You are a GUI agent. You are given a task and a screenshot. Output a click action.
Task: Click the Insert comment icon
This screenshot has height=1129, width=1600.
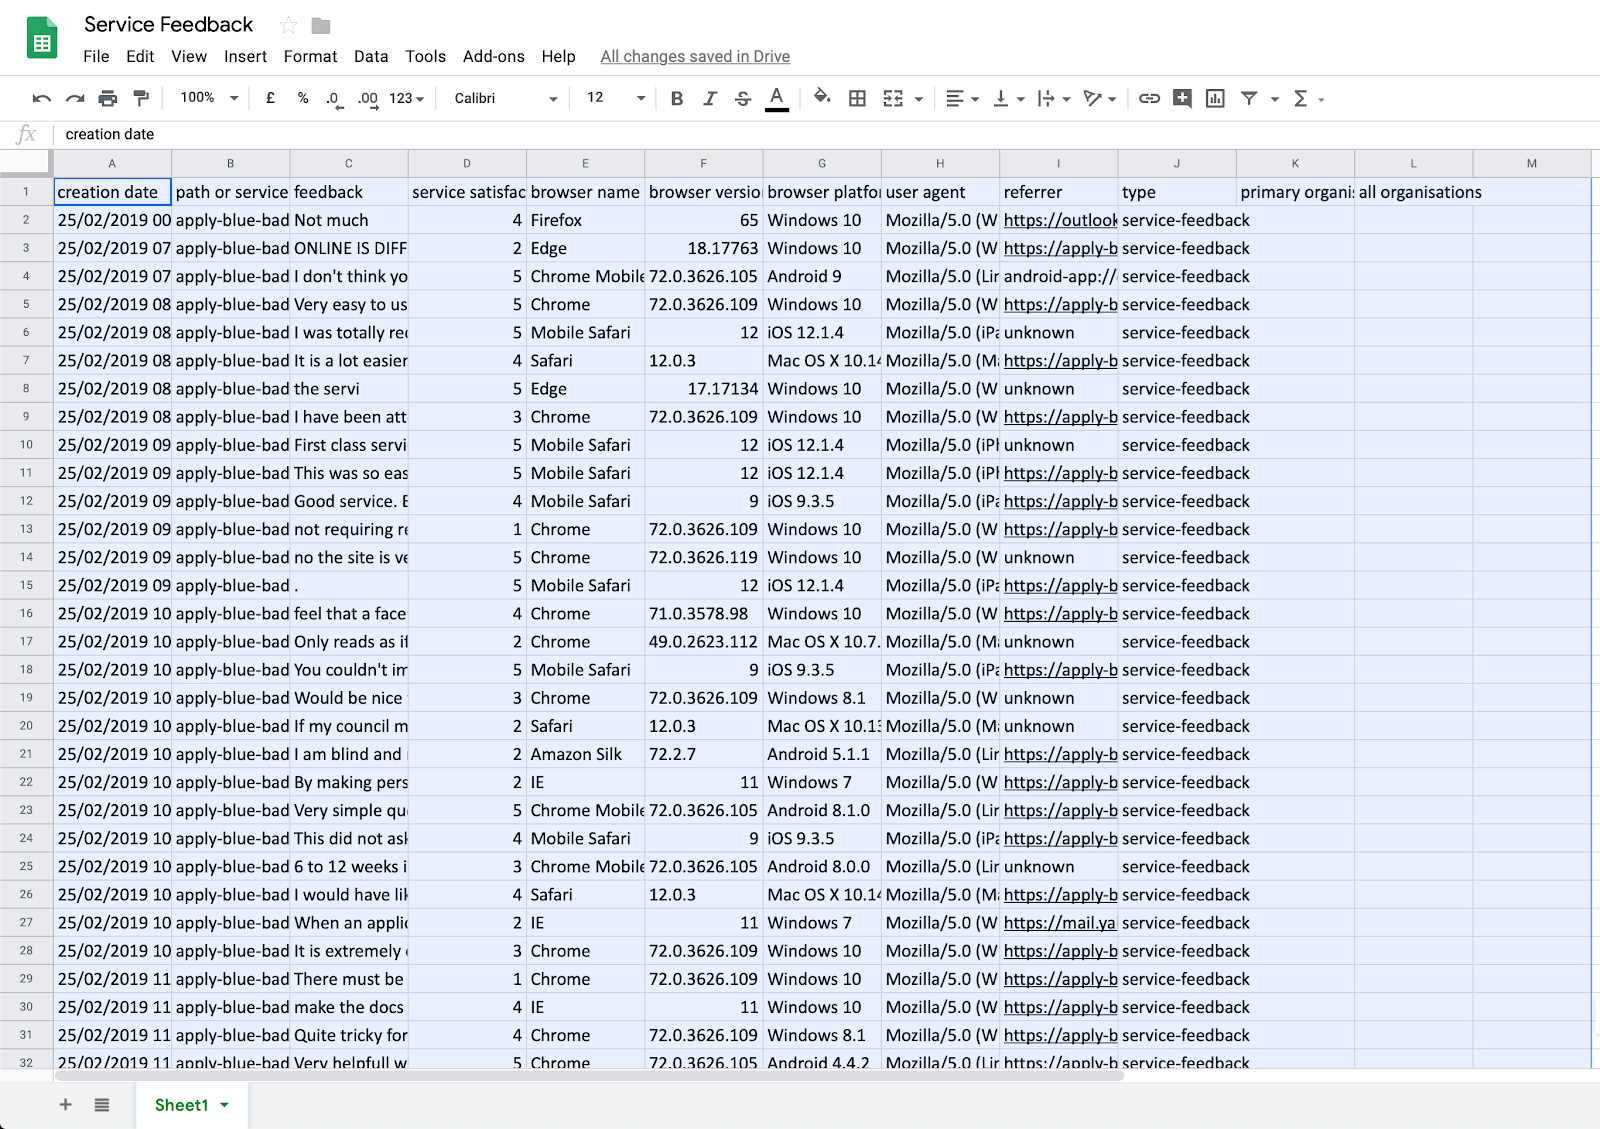(x=1182, y=98)
